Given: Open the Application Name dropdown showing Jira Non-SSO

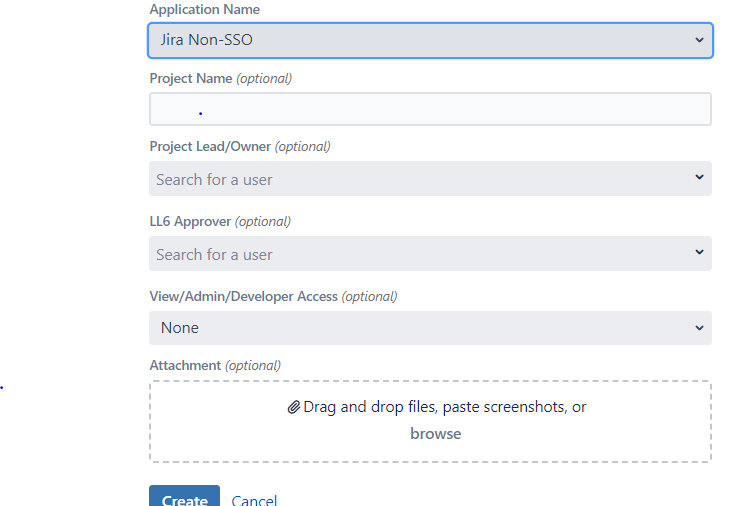Looking at the screenshot, I should [x=430, y=40].
